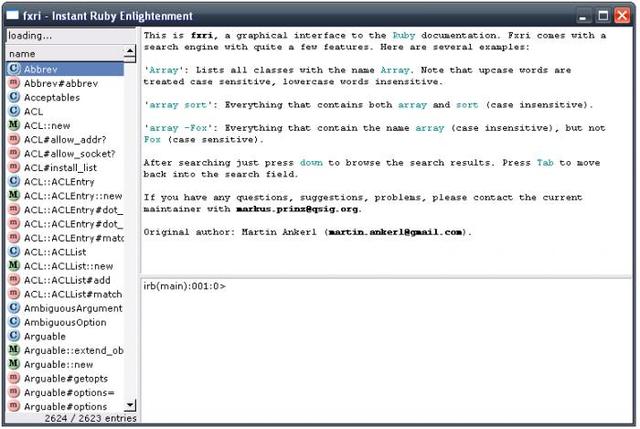Click the class icon next to ACL::ACLEntry

coord(14,181)
